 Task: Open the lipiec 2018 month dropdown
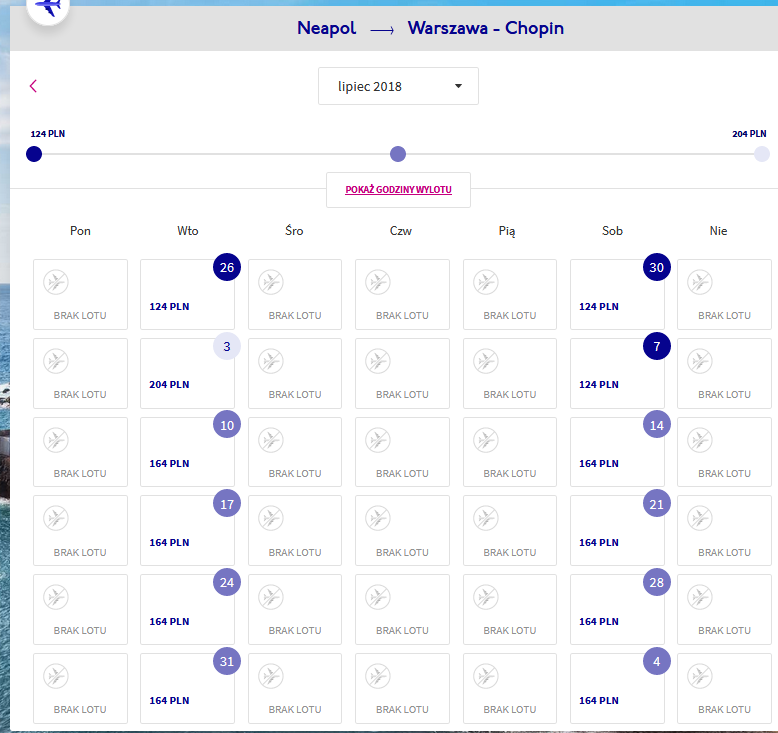[x=398, y=86]
